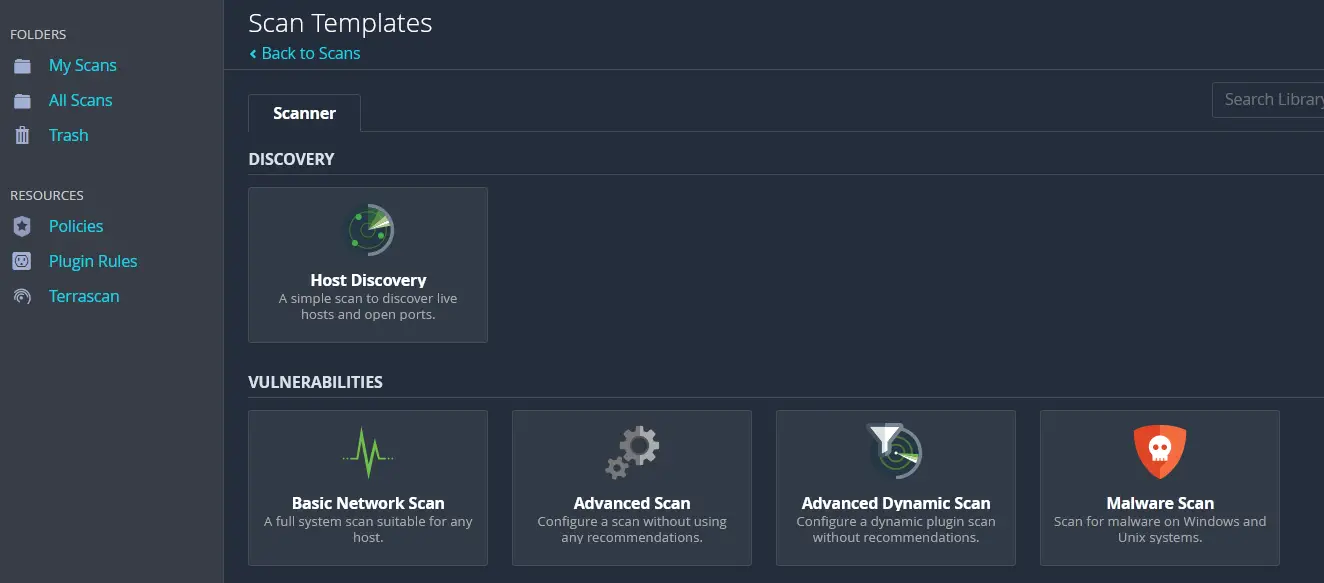This screenshot has width=1324, height=583.
Task: Click Back to Scans link
Action: click(305, 53)
